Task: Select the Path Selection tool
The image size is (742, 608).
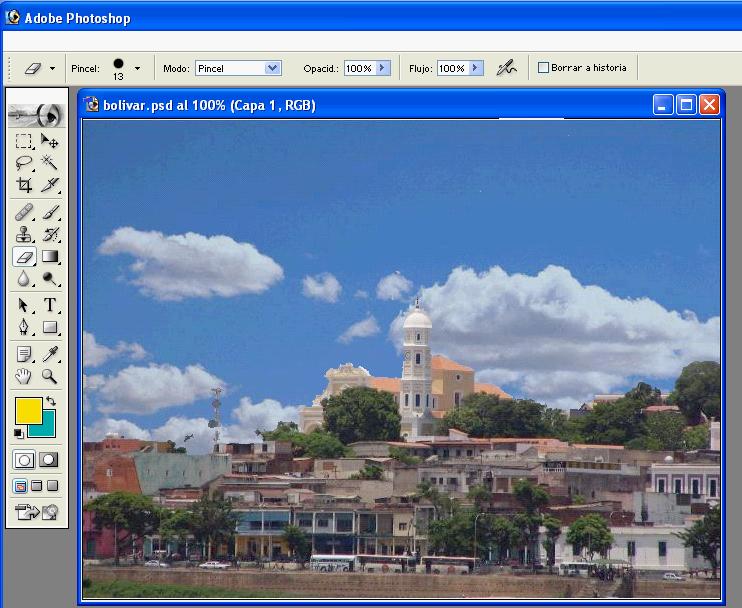Action: [24, 305]
